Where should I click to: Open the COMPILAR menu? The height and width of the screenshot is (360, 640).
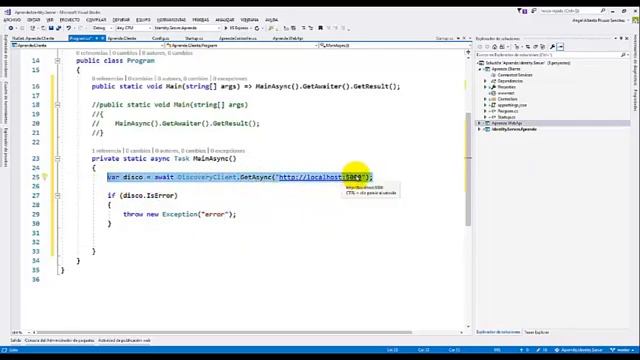point(96,20)
